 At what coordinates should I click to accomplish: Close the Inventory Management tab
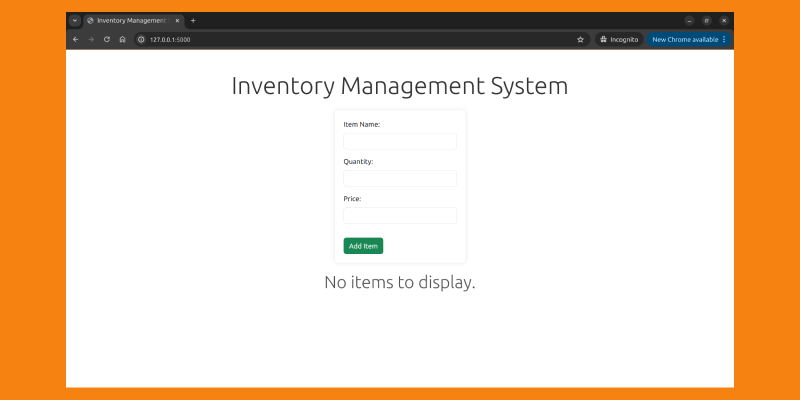177,20
